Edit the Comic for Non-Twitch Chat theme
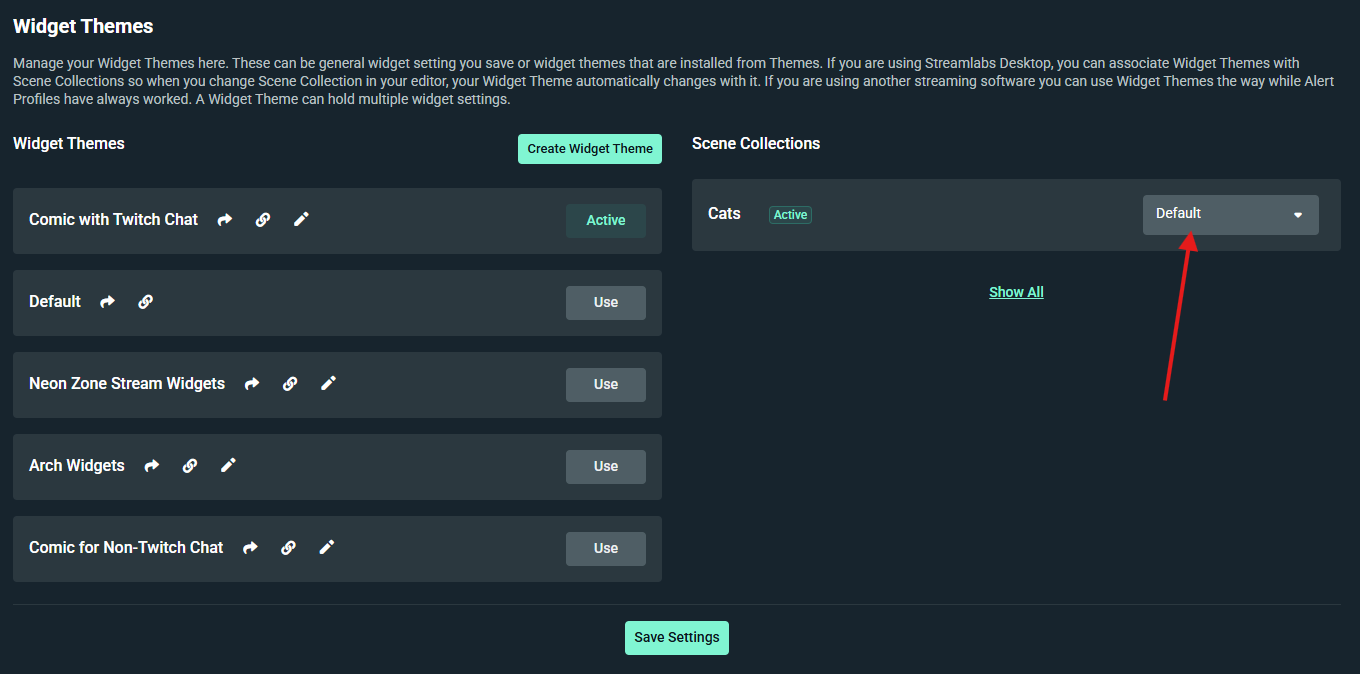The height and width of the screenshot is (674, 1360). (326, 547)
